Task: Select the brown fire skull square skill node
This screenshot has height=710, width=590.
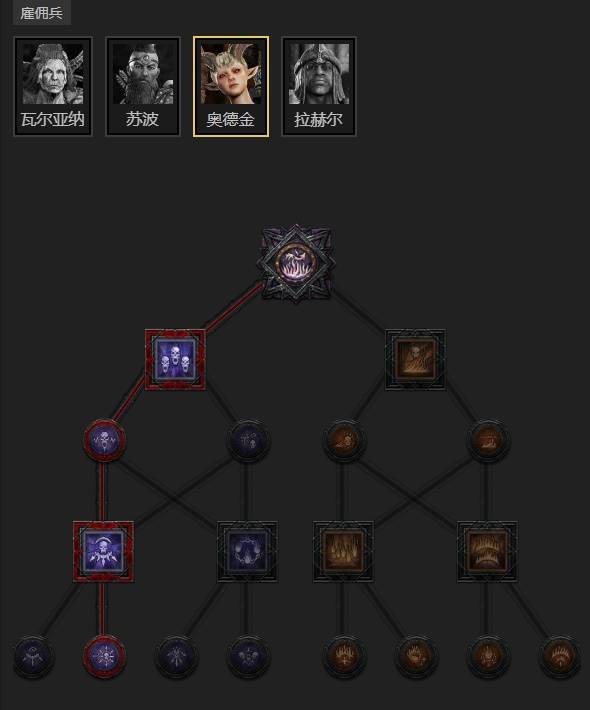Action: tap(415, 360)
